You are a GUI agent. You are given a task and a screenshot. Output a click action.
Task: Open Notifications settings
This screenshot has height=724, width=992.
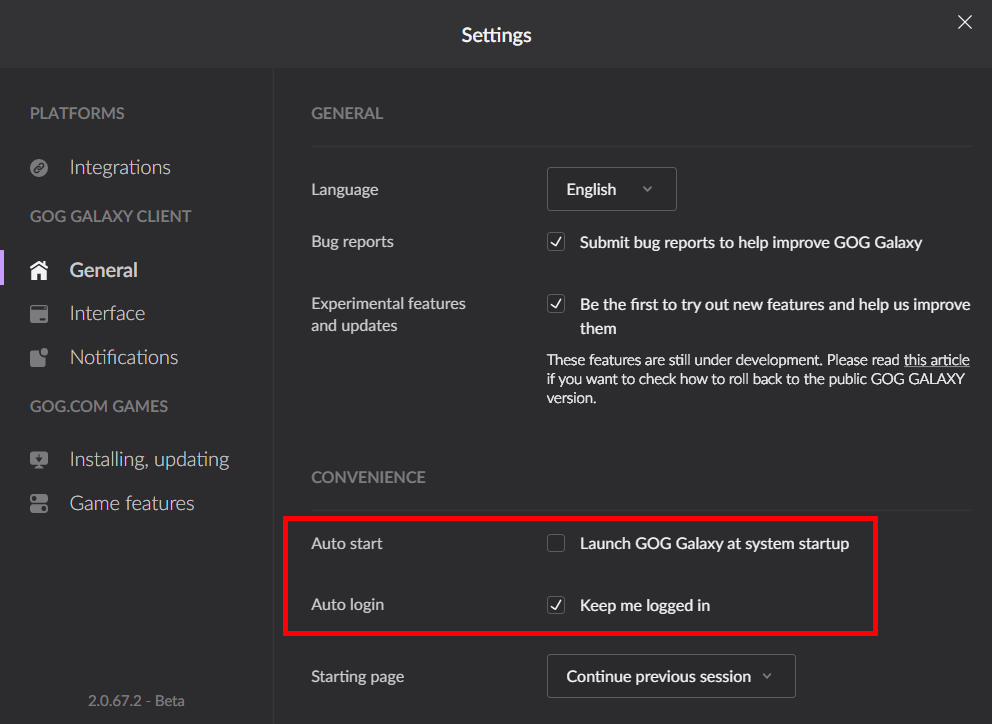[124, 357]
